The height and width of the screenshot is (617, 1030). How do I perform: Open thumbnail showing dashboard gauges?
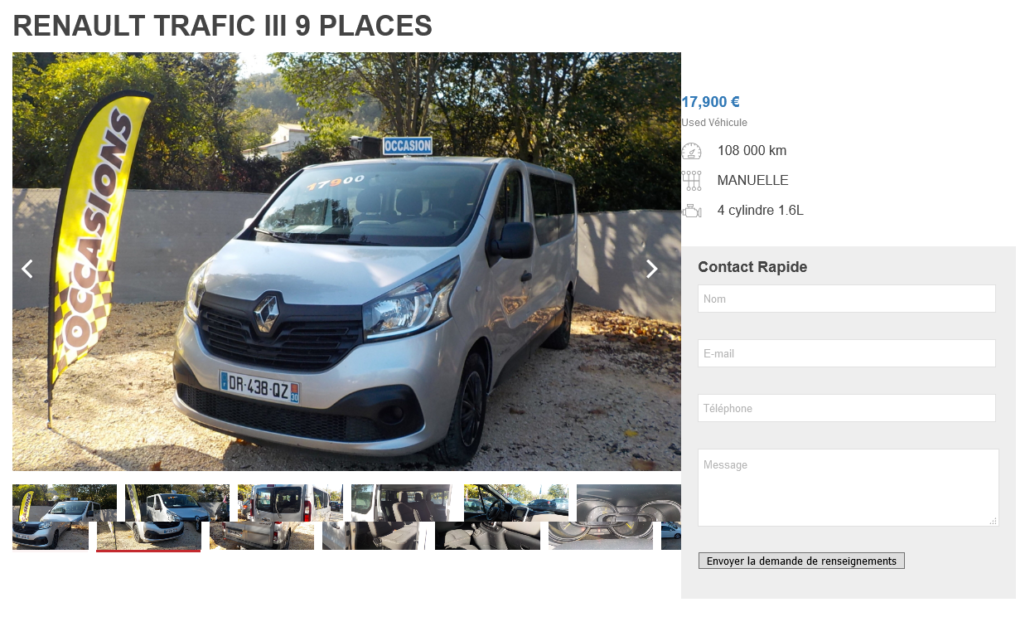[615, 516]
